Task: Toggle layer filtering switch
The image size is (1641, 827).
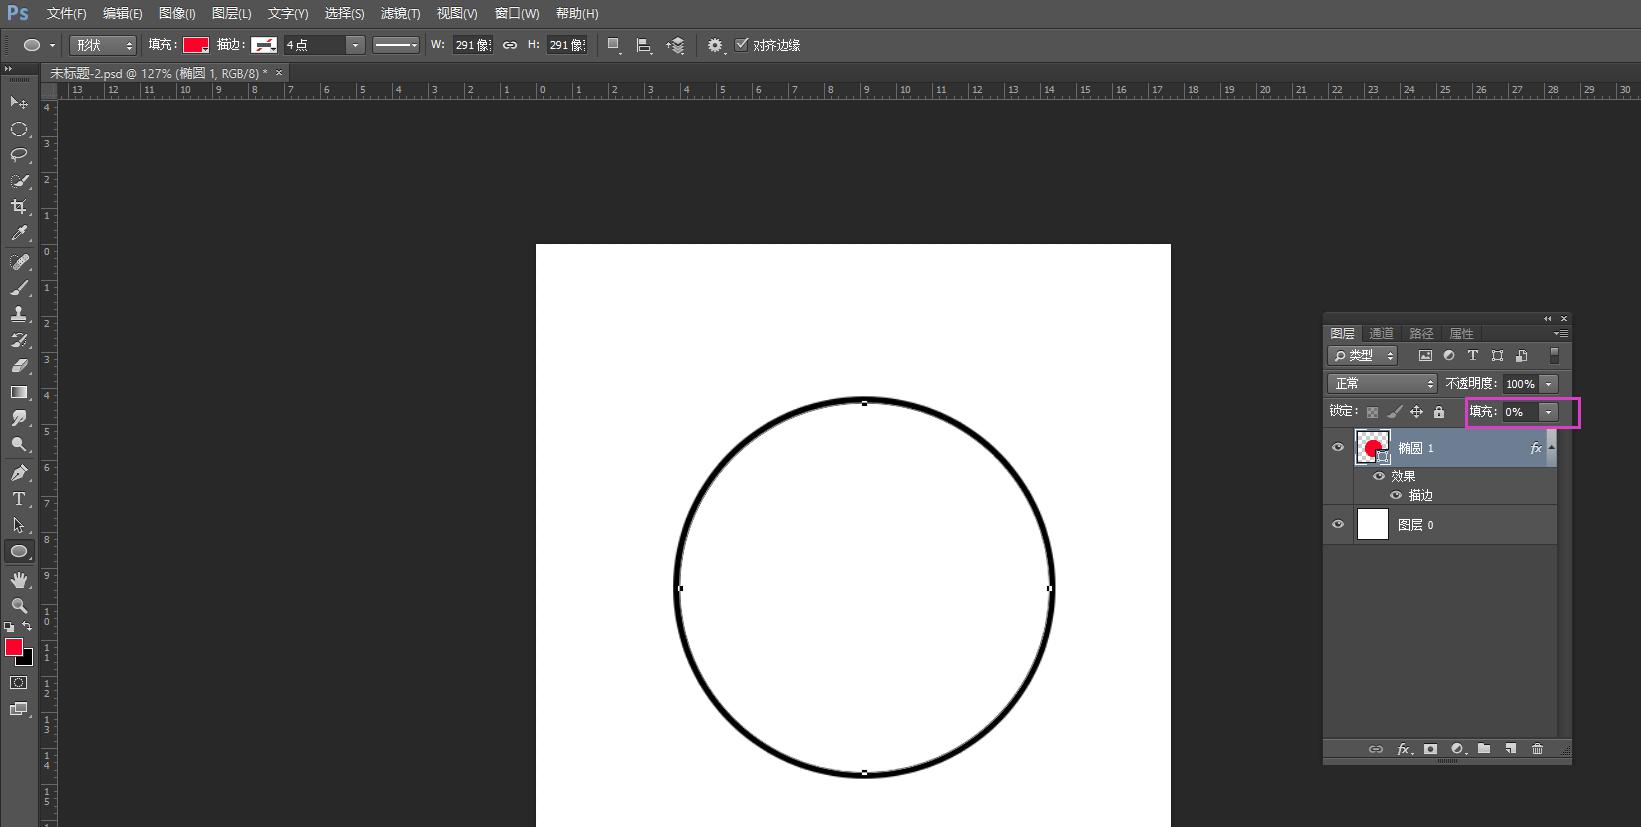Action: click(1554, 355)
